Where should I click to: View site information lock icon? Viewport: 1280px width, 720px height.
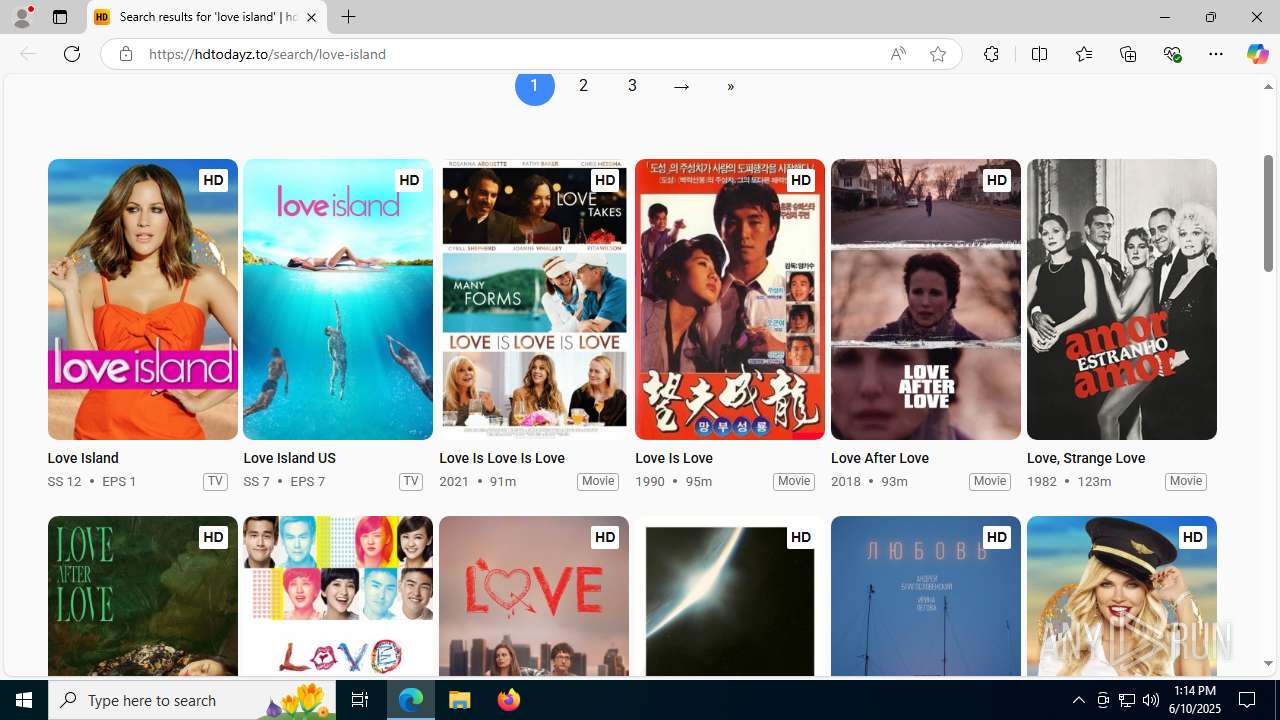[x=125, y=54]
